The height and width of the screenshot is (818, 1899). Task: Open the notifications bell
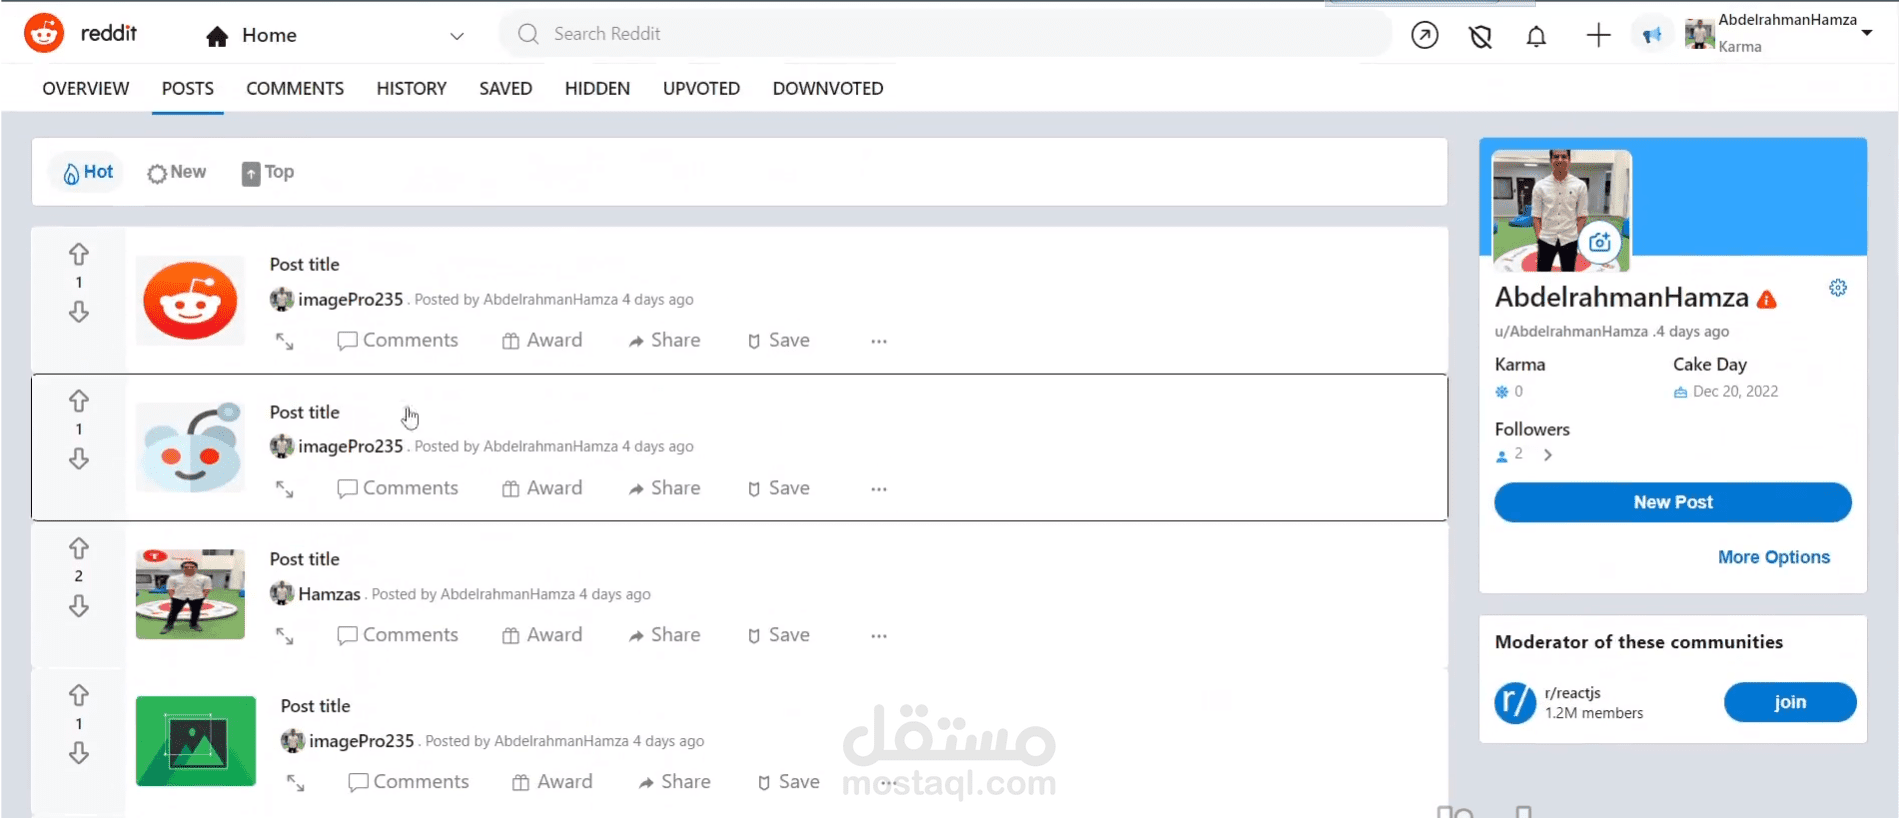[1536, 37]
